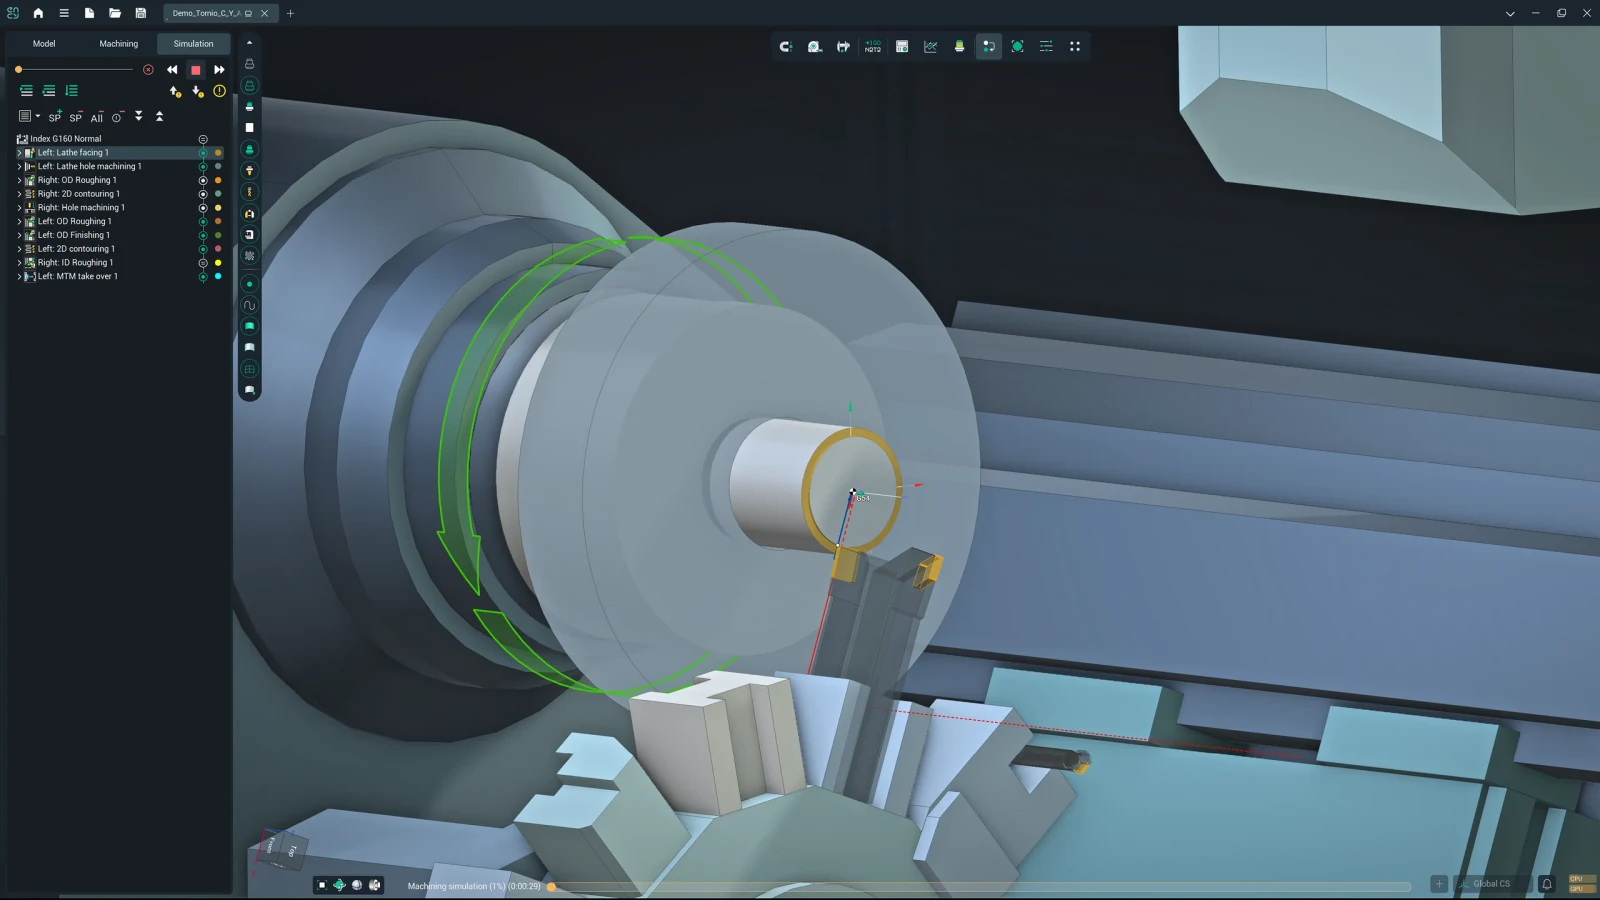Click the simulation speed slider handle
The image size is (1600, 900).
pyautogui.click(x=18, y=70)
